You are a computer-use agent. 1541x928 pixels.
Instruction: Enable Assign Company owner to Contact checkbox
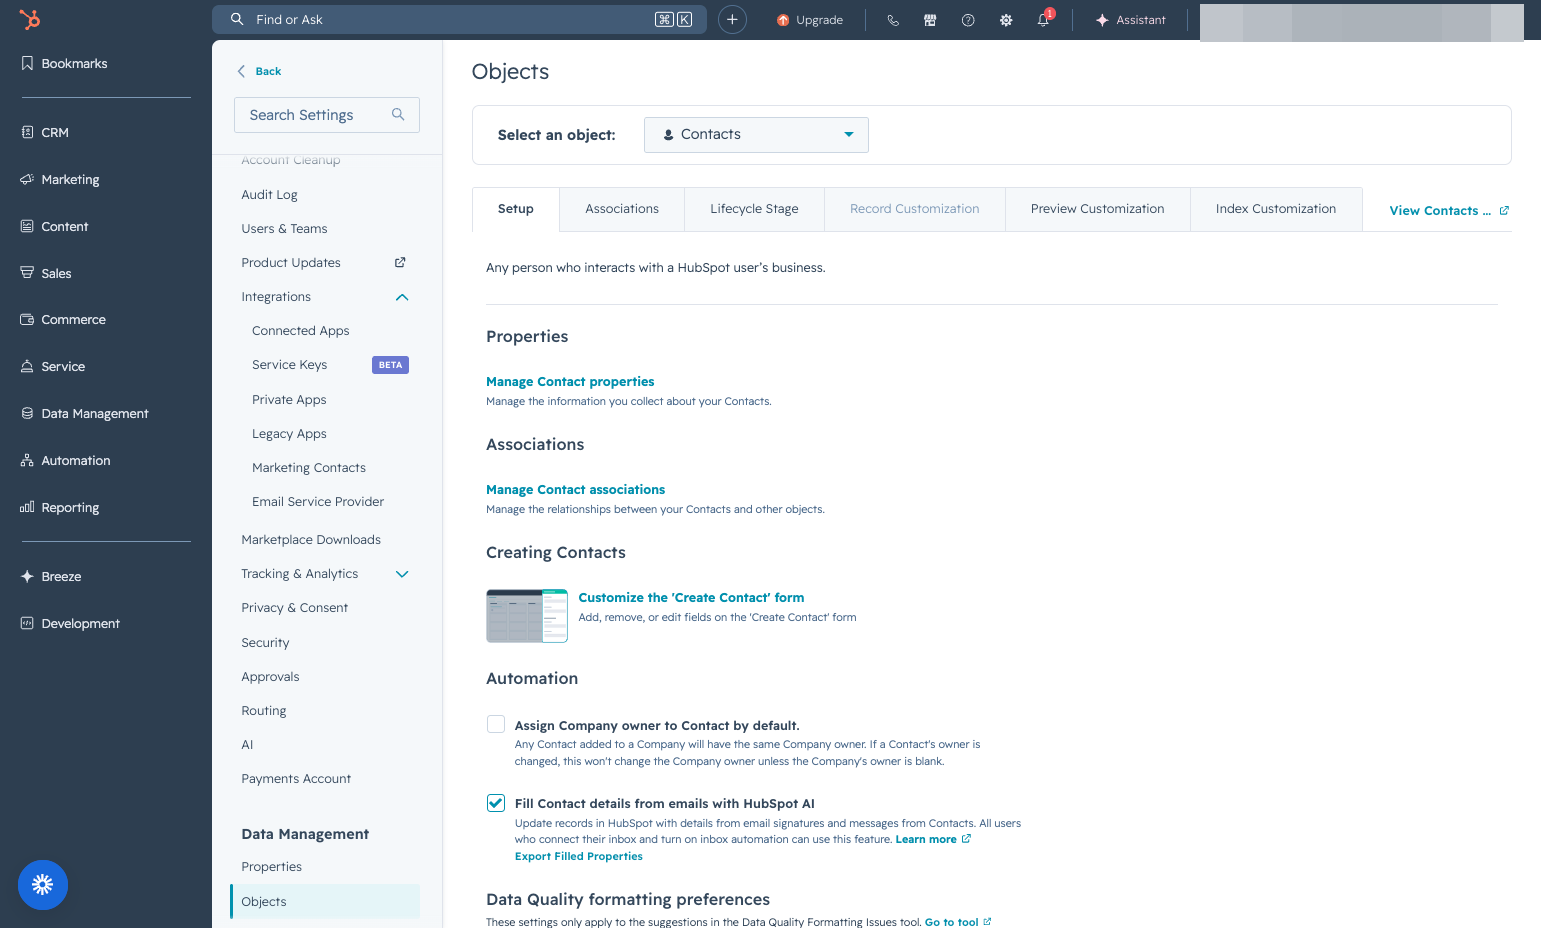click(496, 724)
